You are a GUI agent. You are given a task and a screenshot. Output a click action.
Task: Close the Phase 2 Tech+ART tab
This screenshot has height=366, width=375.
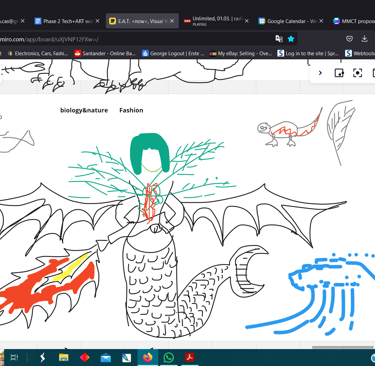tap(97, 21)
